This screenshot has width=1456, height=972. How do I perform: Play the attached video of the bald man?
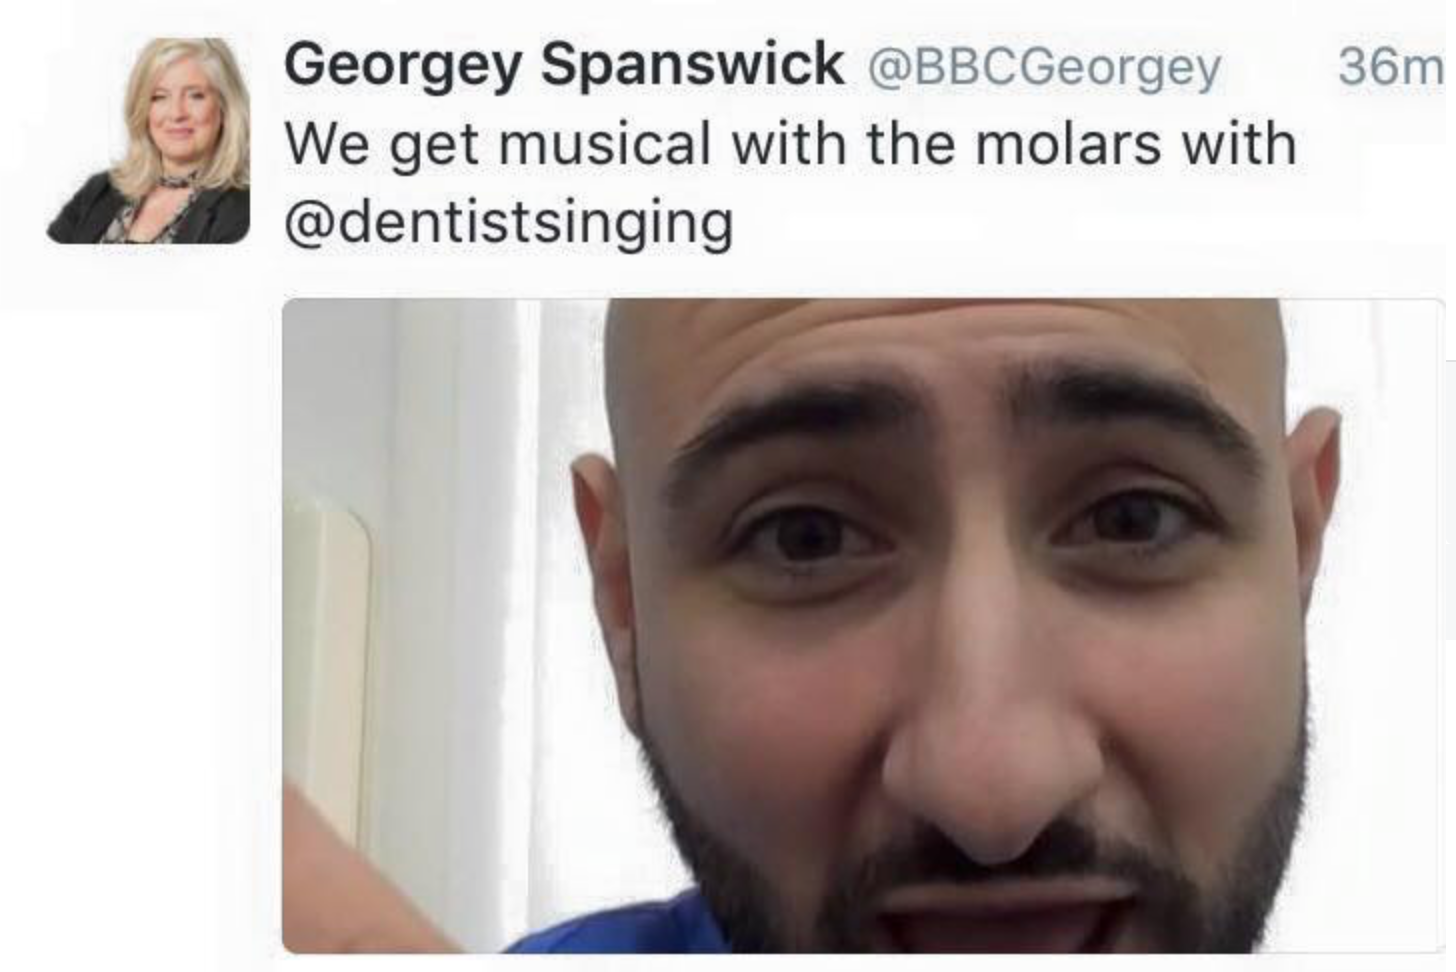point(862,625)
